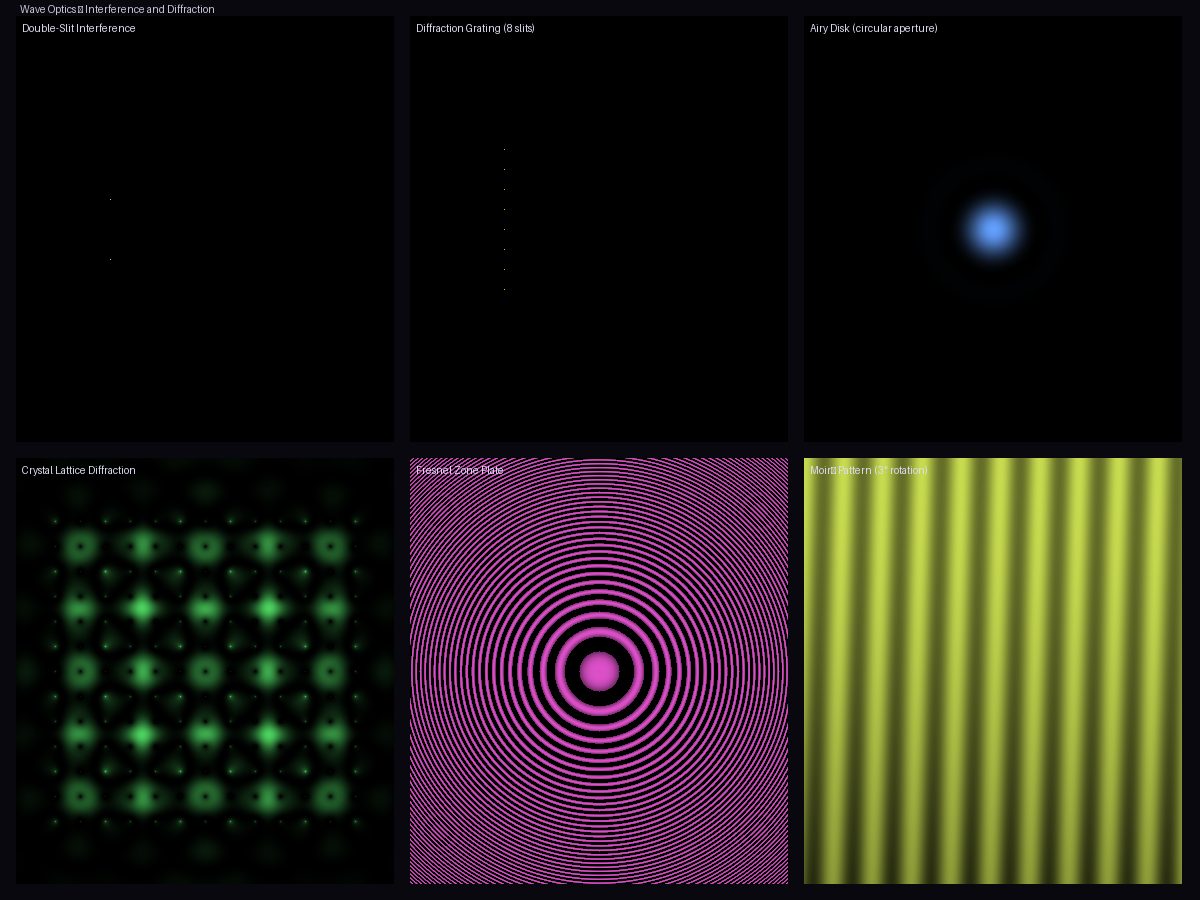Toggle the upper slit in Double-Slit panel
This screenshot has width=1200, height=900.
point(110,198)
